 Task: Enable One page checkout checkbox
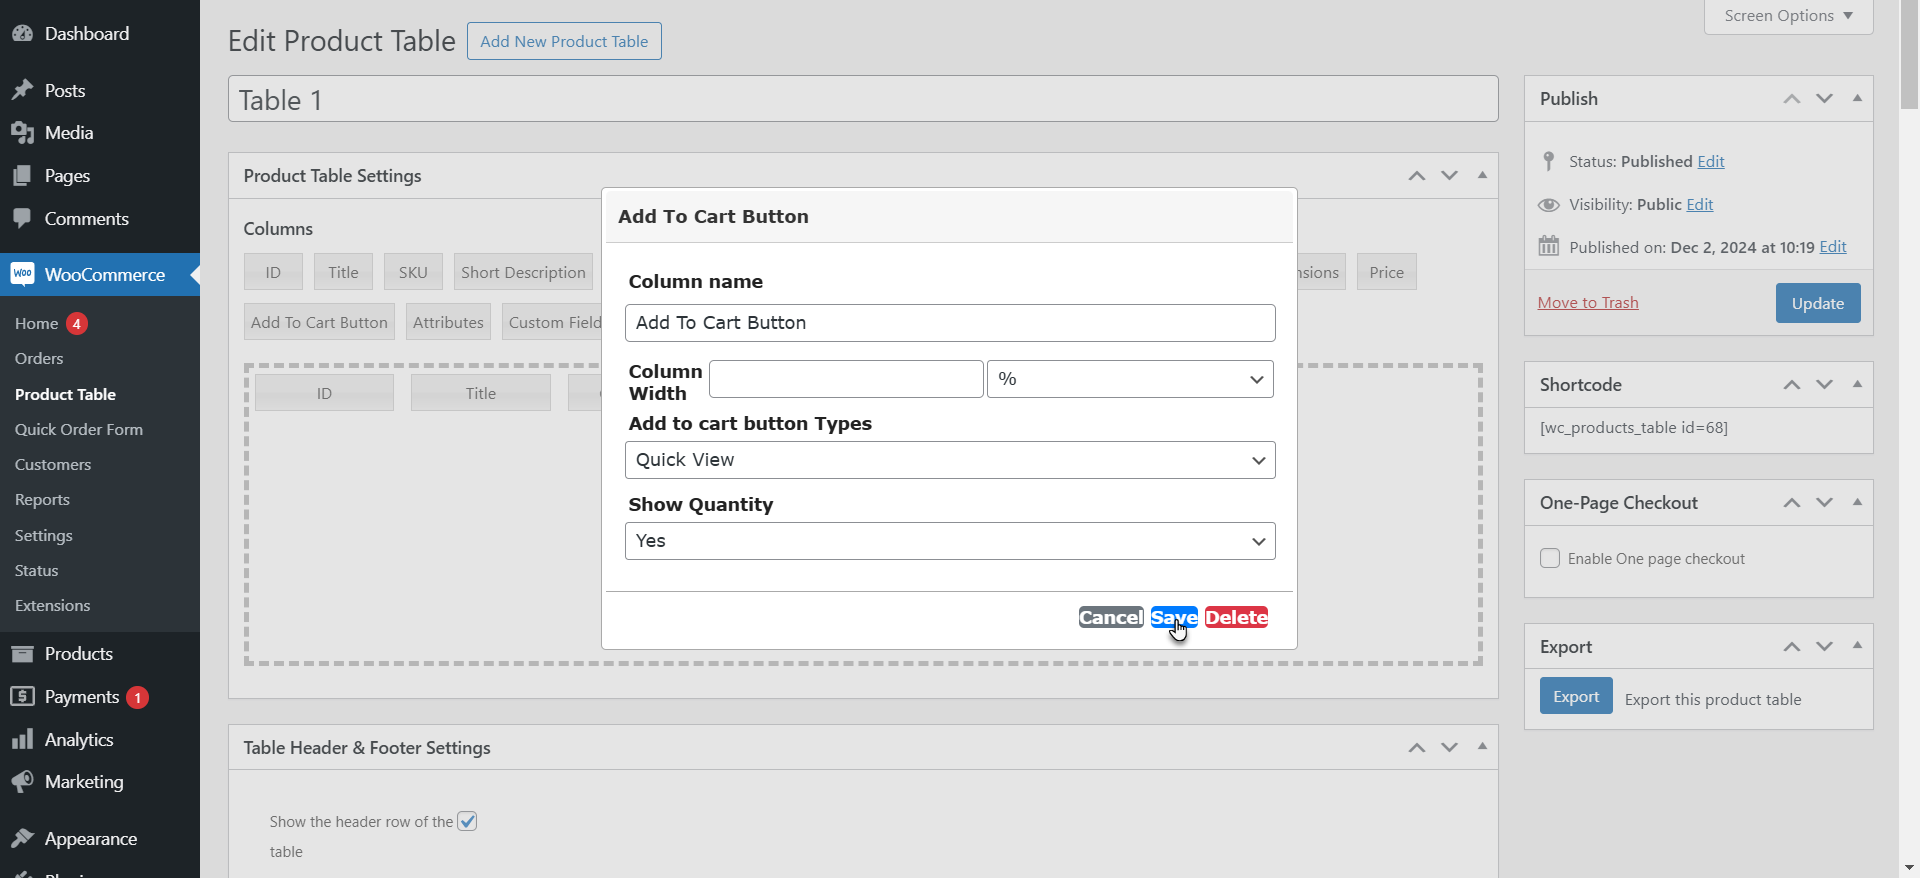1550,559
